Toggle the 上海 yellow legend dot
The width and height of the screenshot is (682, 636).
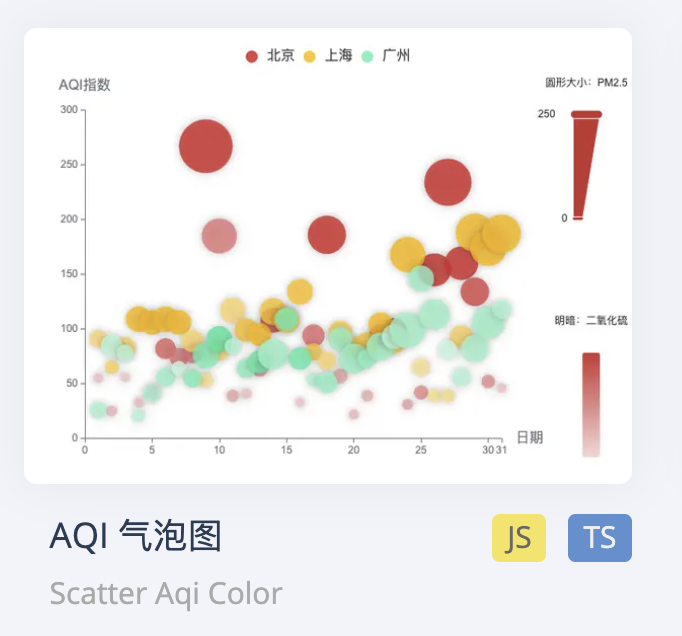coord(310,56)
